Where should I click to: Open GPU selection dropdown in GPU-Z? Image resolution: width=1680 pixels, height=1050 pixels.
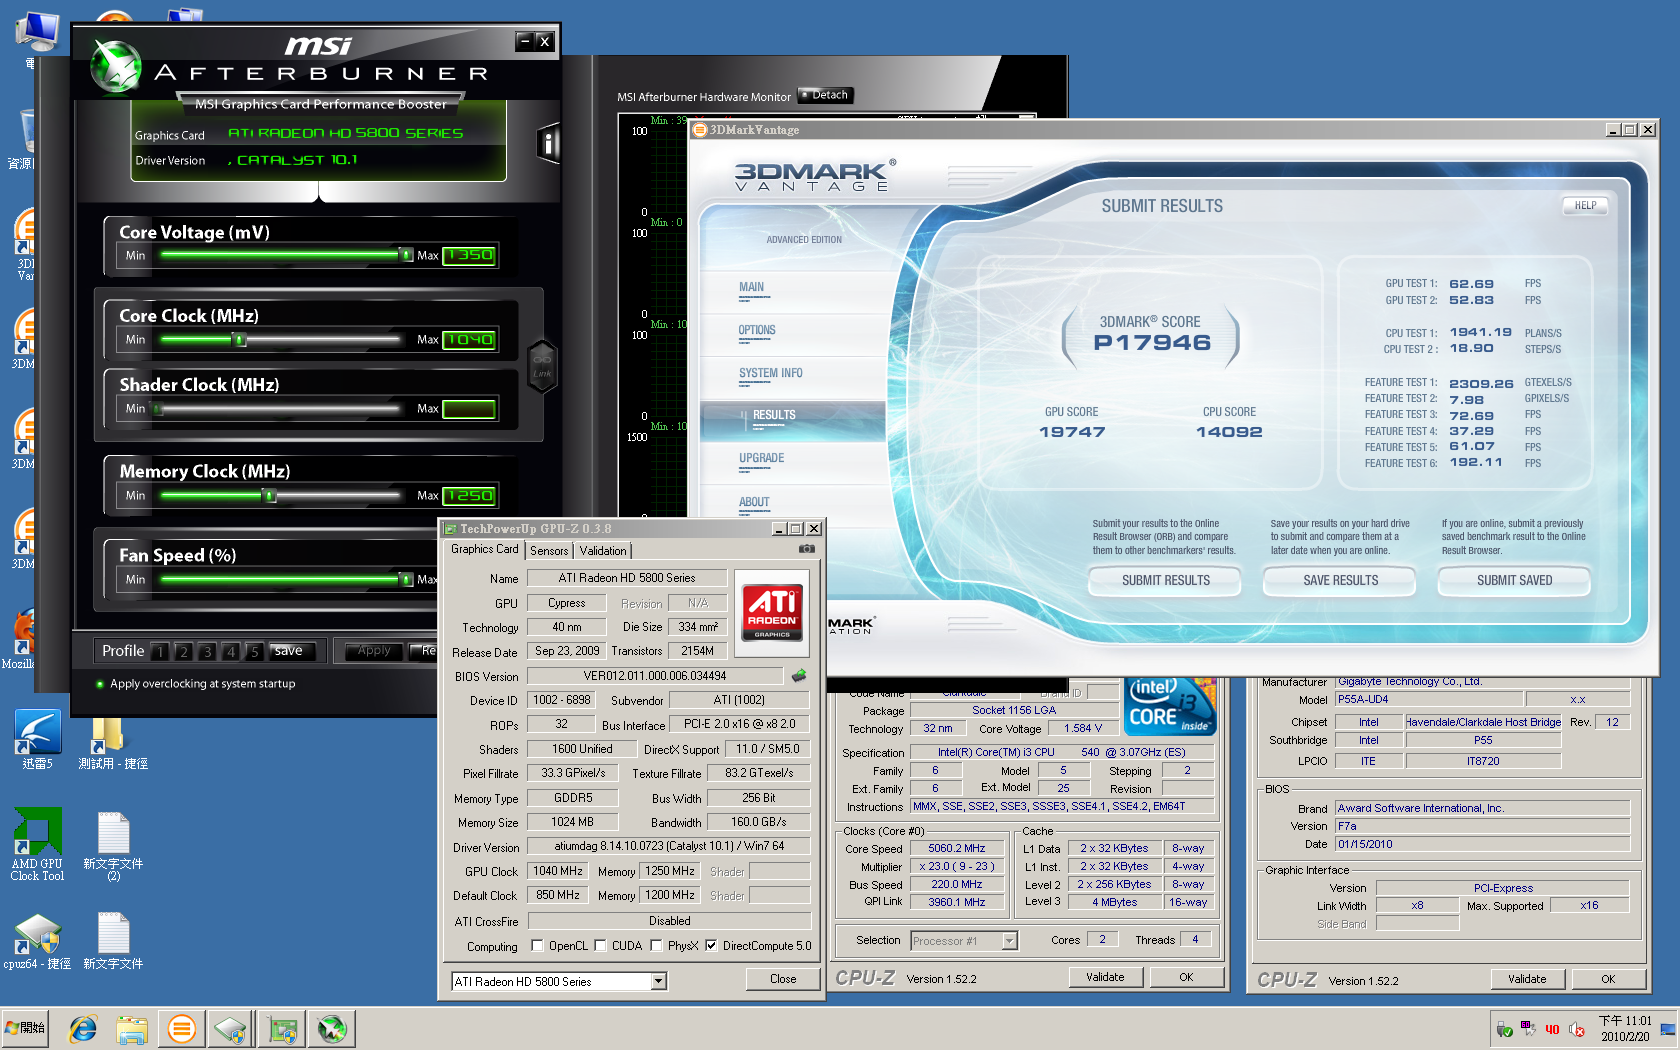click(659, 981)
